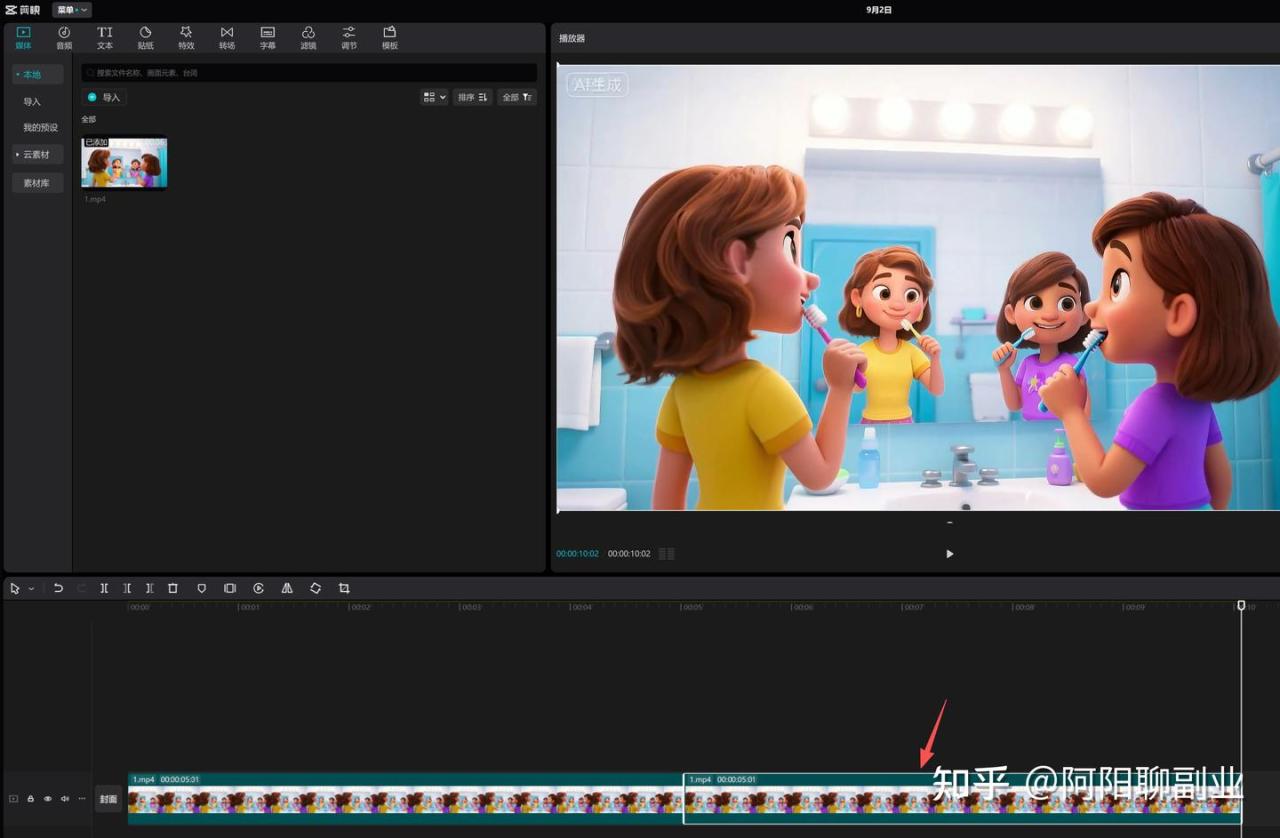Mute the video track audio
The image size is (1280, 838).
[x=64, y=799]
